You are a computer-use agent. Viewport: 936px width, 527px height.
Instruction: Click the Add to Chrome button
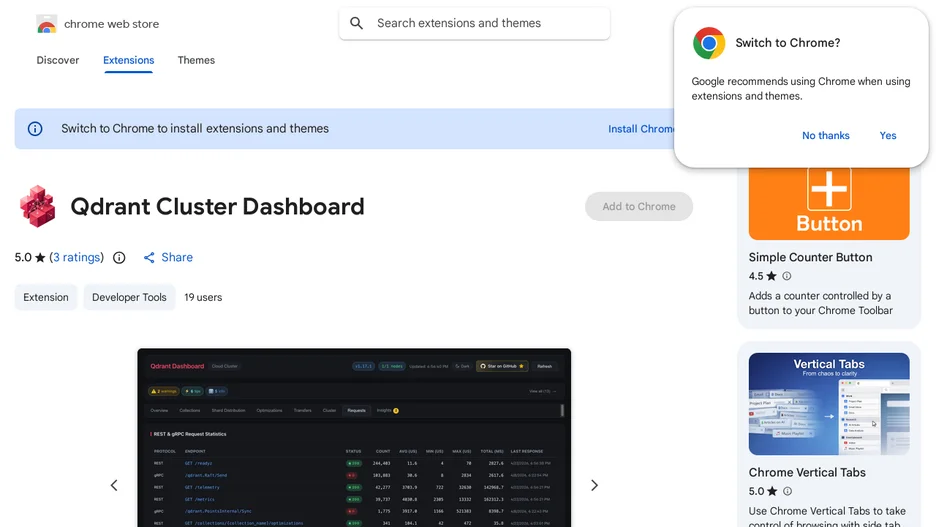pyautogui.click(x=639, y=207)
